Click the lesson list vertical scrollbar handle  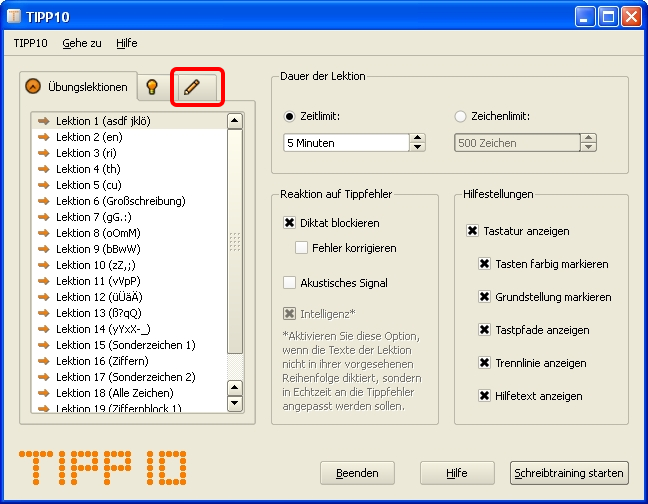click(x=235, y=241)
